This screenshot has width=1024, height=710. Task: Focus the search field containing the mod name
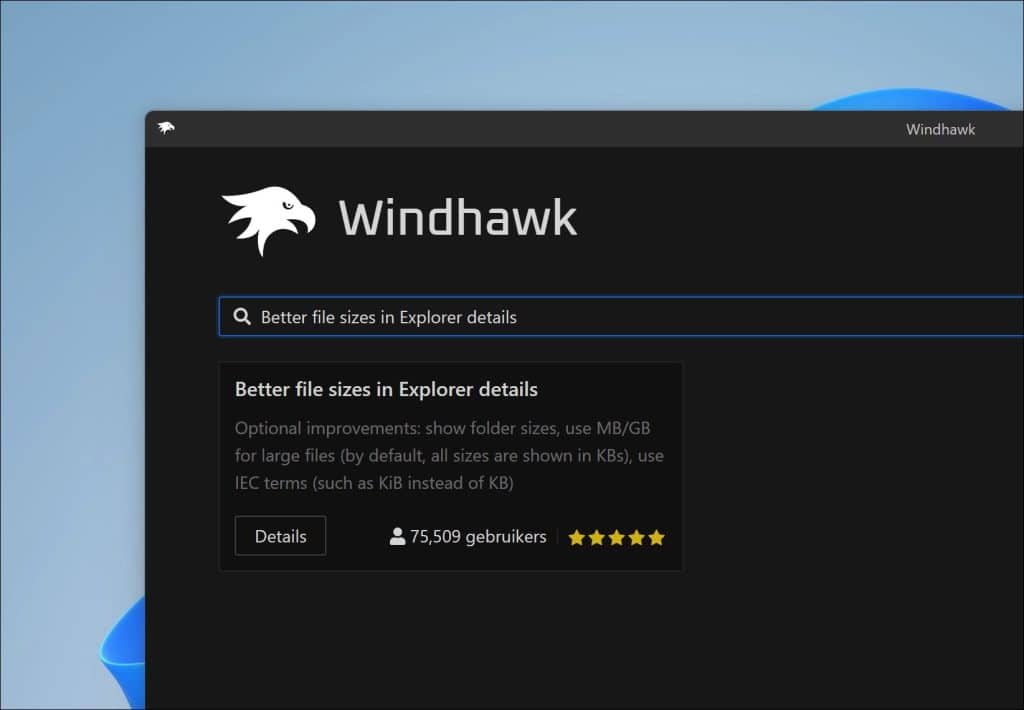(620, 317)
